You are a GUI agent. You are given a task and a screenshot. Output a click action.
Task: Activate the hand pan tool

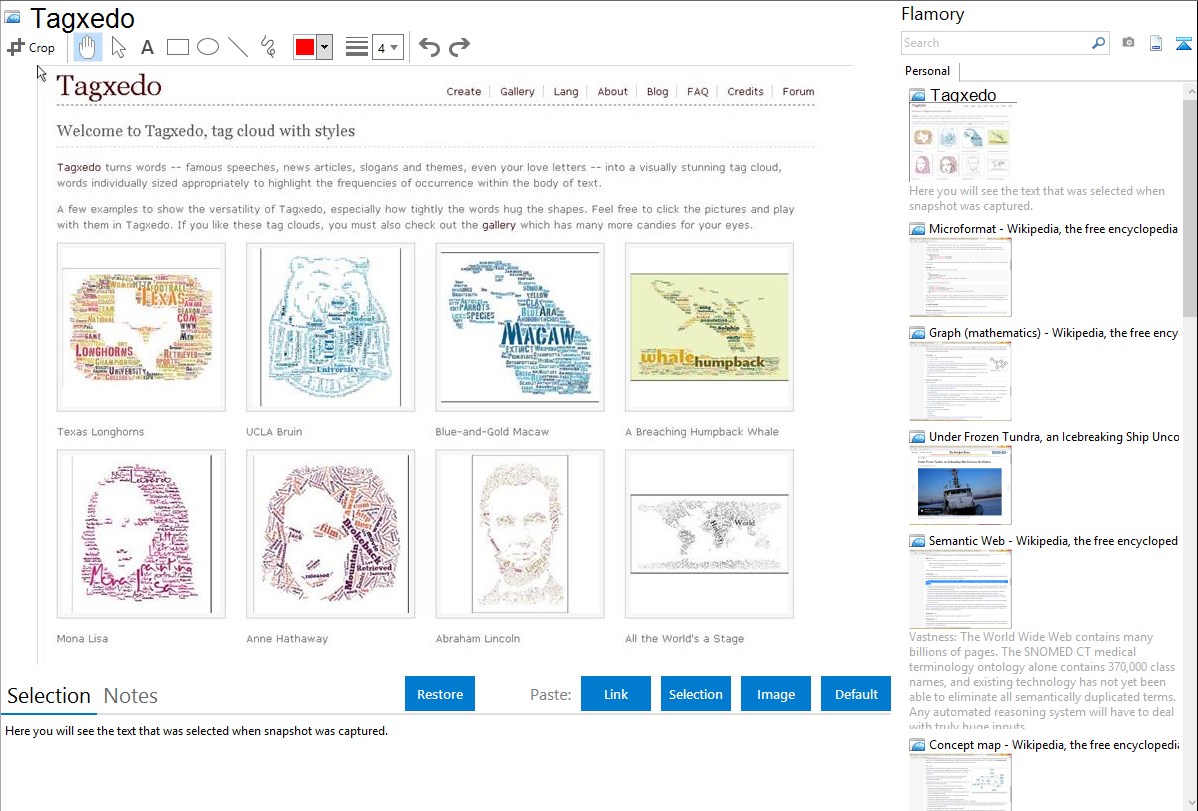coord(88,47)
